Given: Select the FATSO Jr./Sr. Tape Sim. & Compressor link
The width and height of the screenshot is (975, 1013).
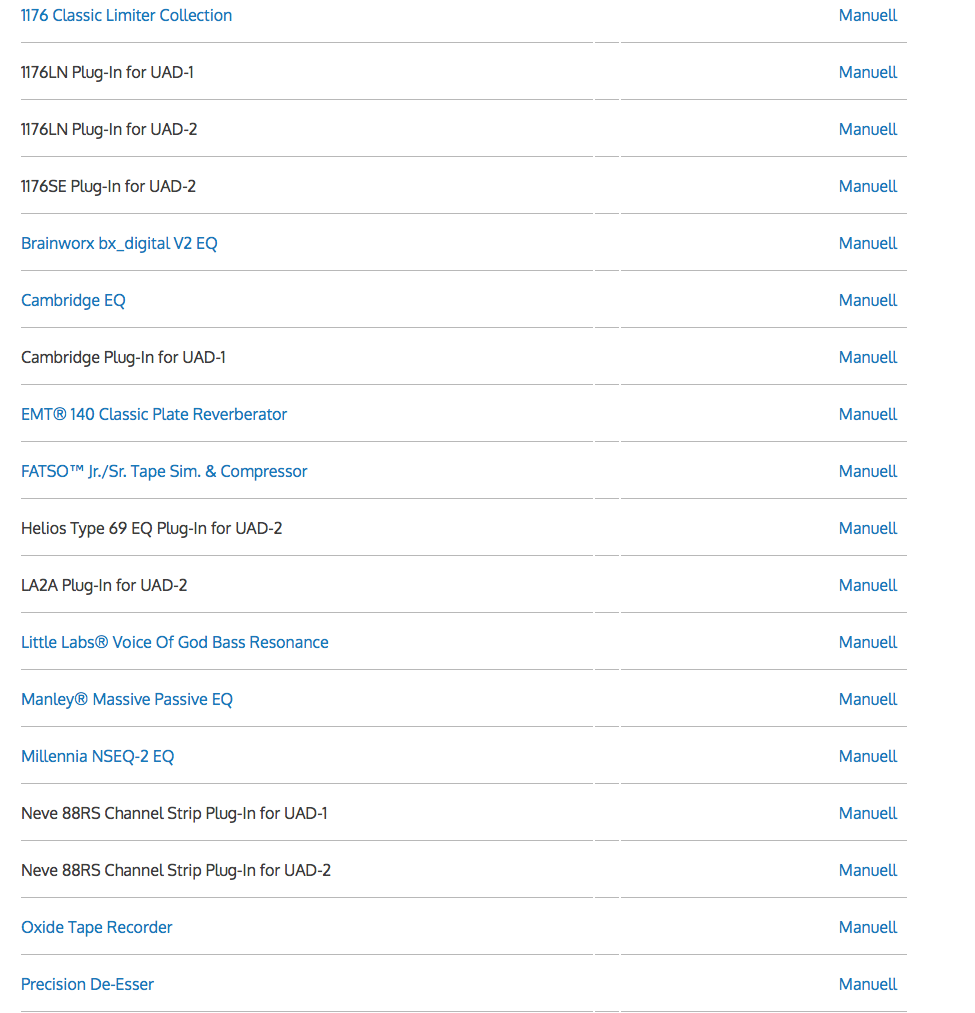Looking at the screenshot, I should pos(164,471).
